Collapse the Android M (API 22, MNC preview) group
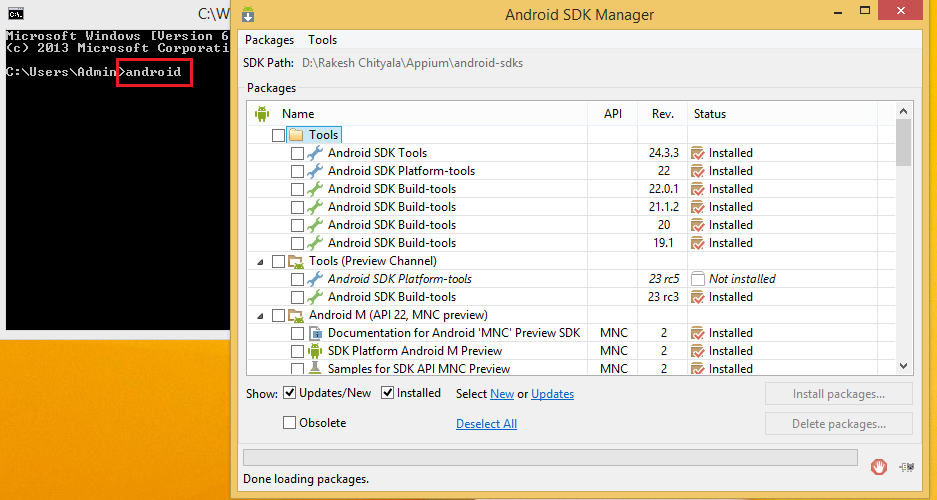The height and width of the screenshot is (500, 937). (x=260, y=315)
